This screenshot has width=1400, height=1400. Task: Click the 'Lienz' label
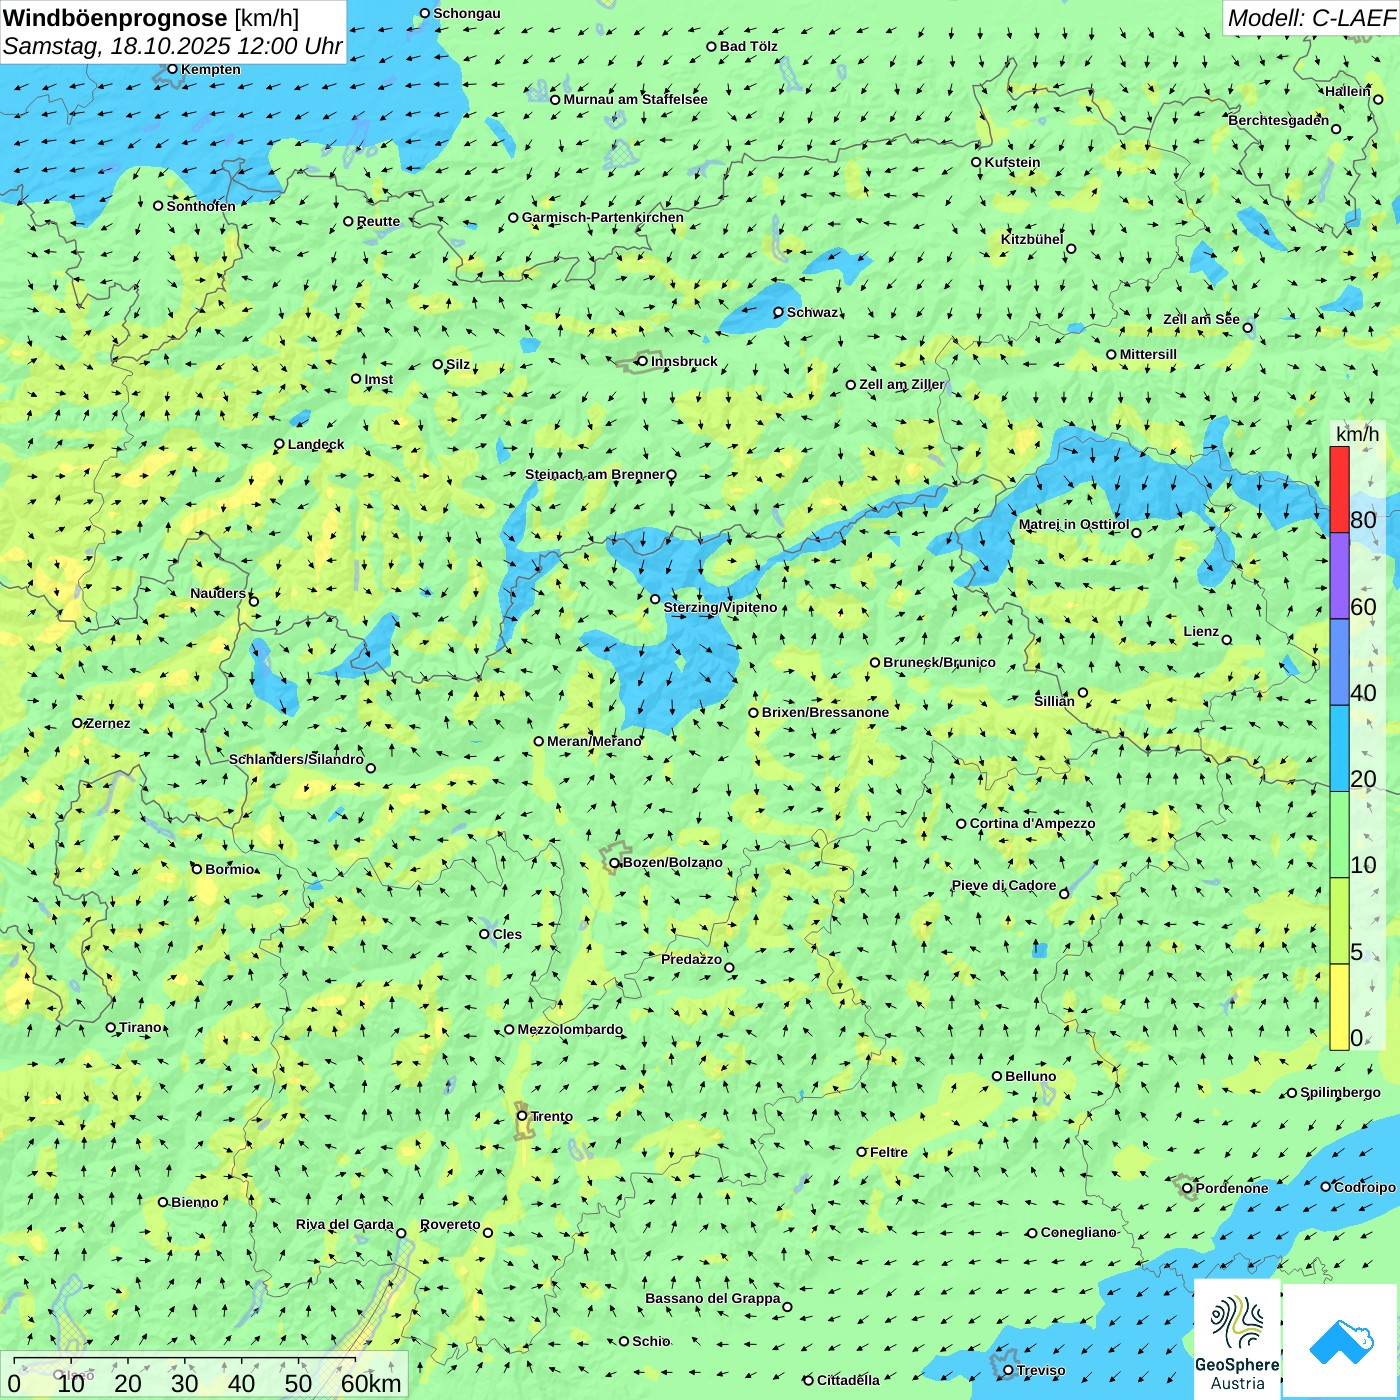[x=1201, y=631]
